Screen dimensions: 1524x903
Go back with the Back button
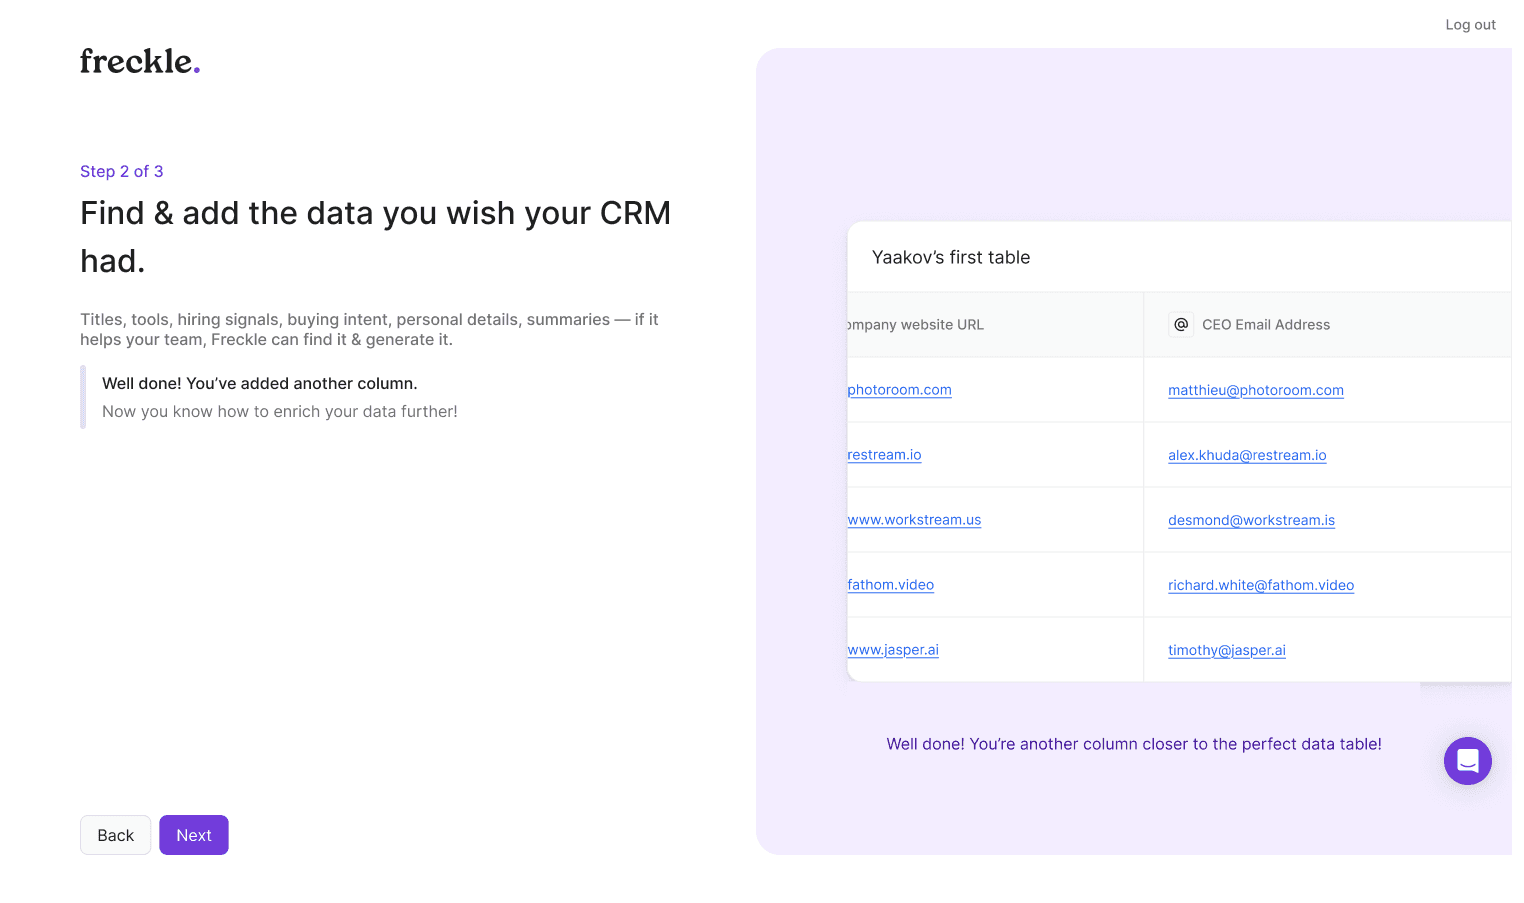click(x=115, y=835)
